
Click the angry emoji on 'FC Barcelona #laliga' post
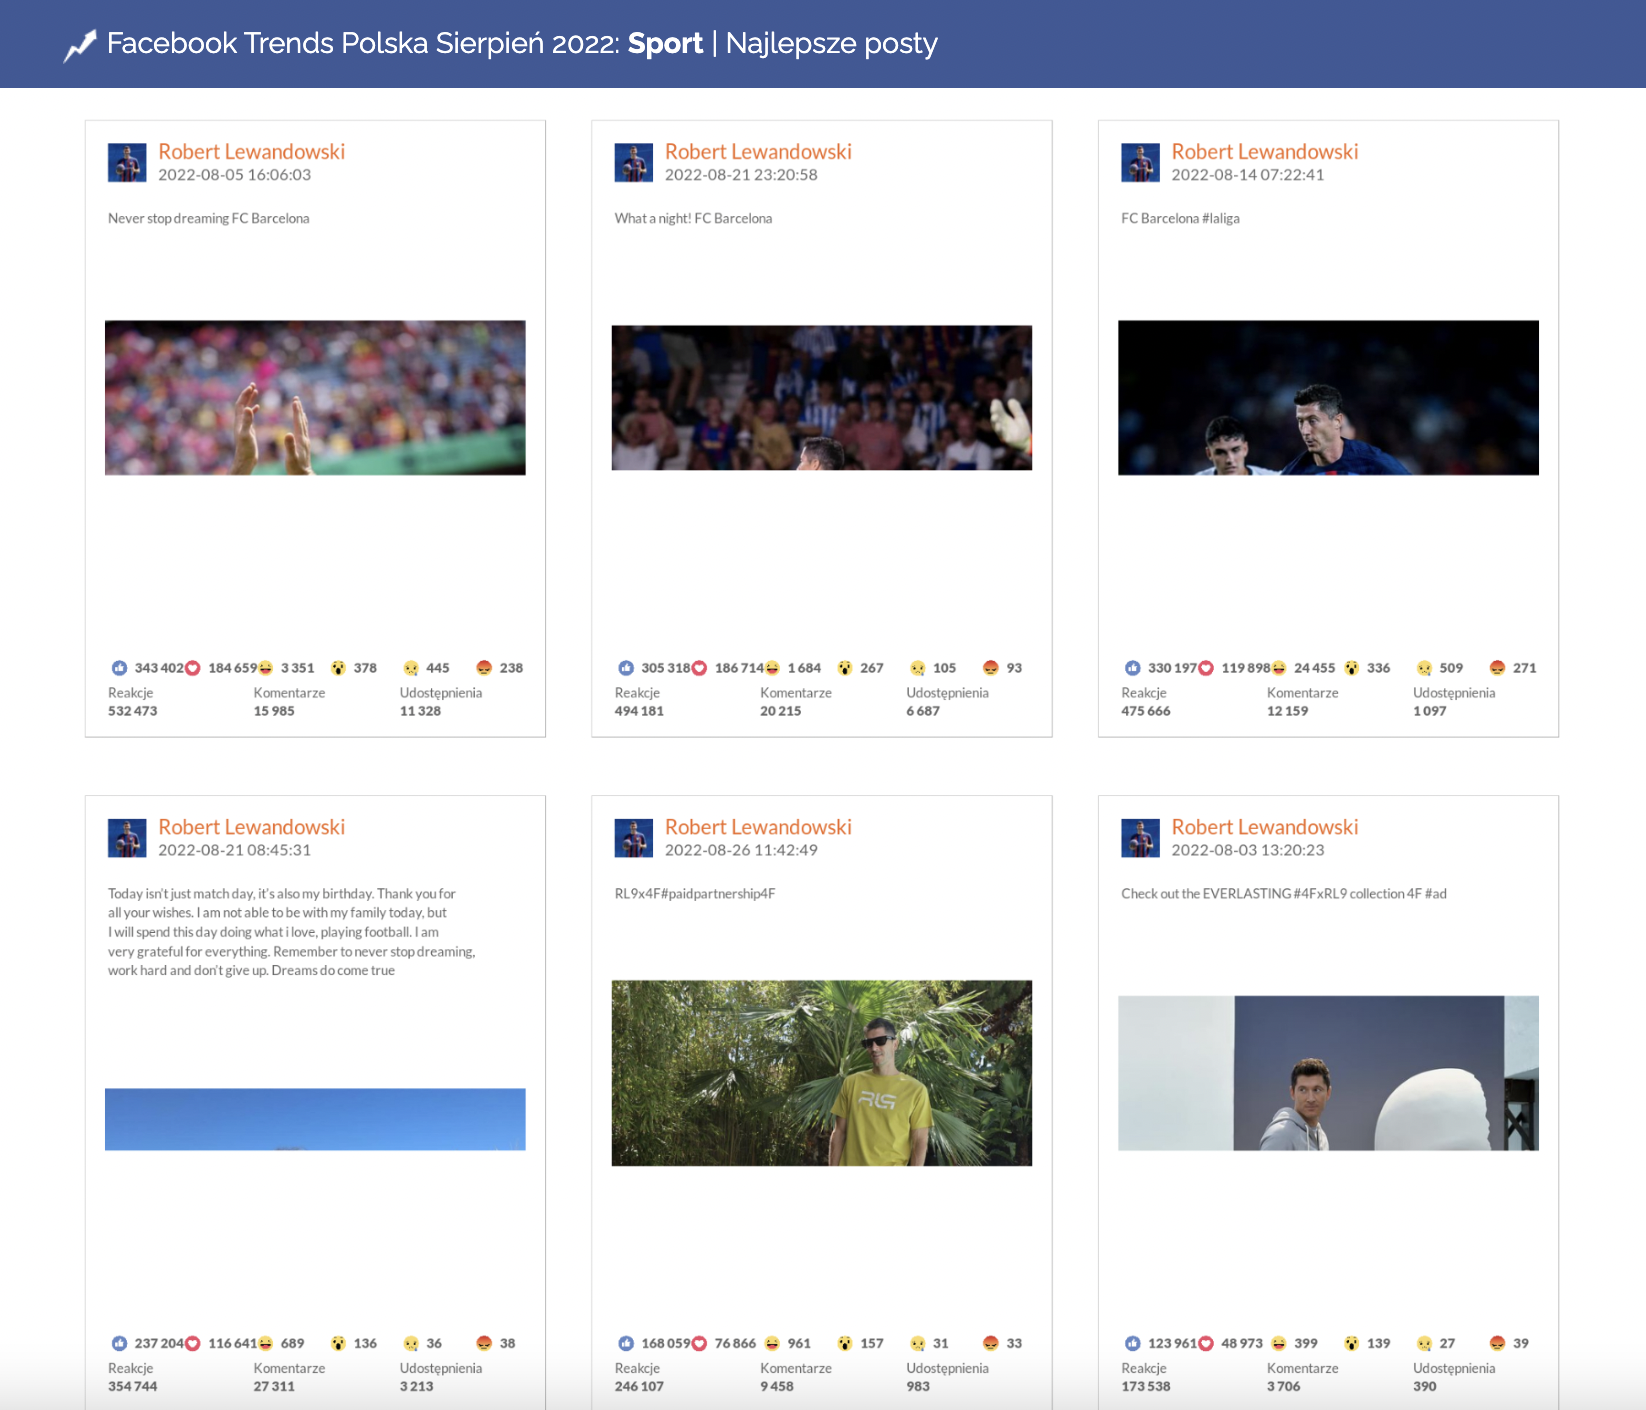coord(1497,668)
